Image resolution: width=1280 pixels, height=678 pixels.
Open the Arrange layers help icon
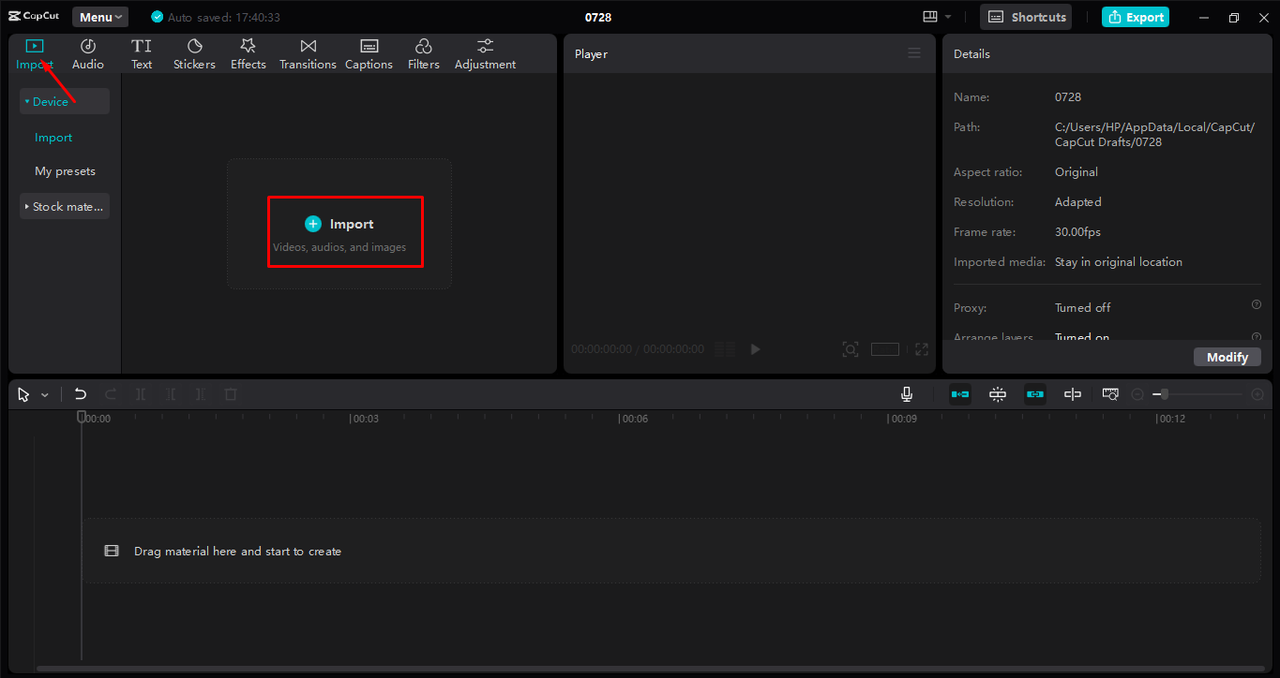tap(1256, 336)
